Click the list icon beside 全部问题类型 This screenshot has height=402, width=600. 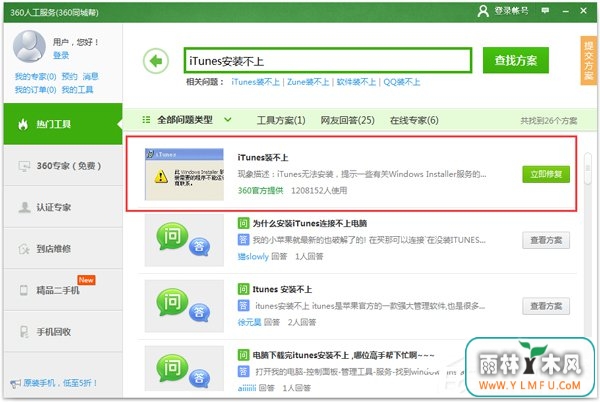[x=146, y=120]
